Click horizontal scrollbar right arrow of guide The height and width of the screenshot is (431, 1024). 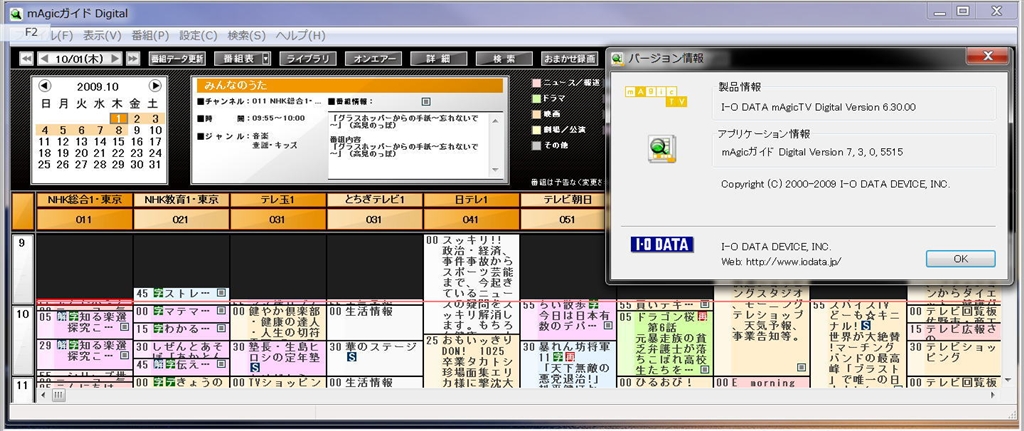pos(994,395)
